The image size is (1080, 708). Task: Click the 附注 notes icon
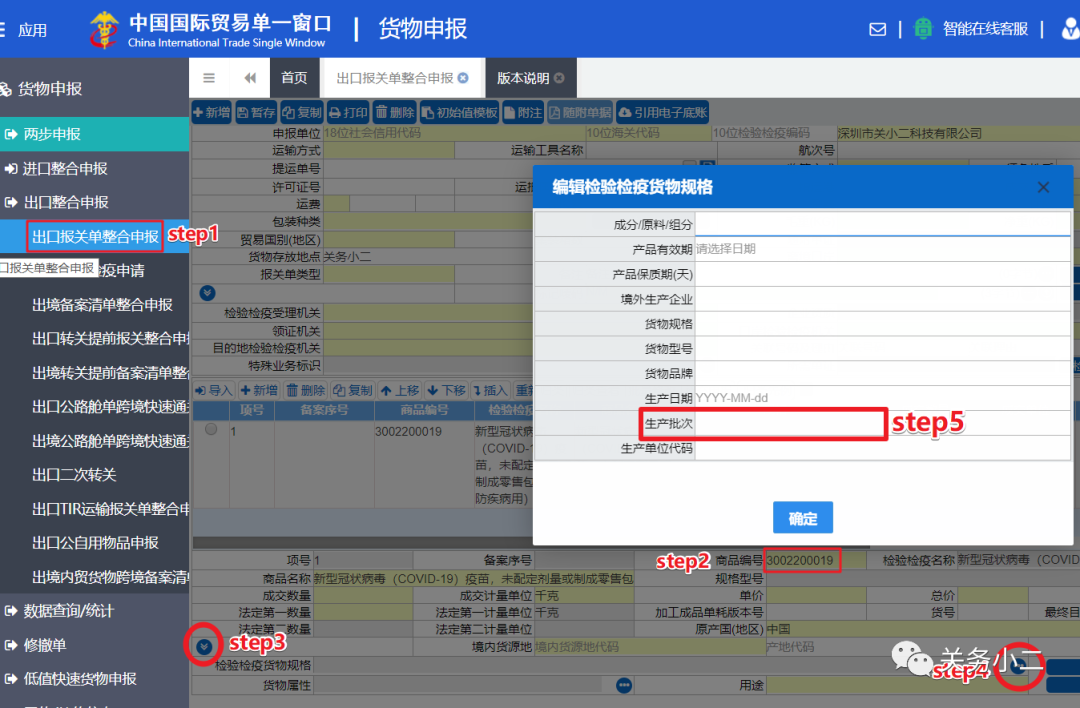click(x=524, y=112)
